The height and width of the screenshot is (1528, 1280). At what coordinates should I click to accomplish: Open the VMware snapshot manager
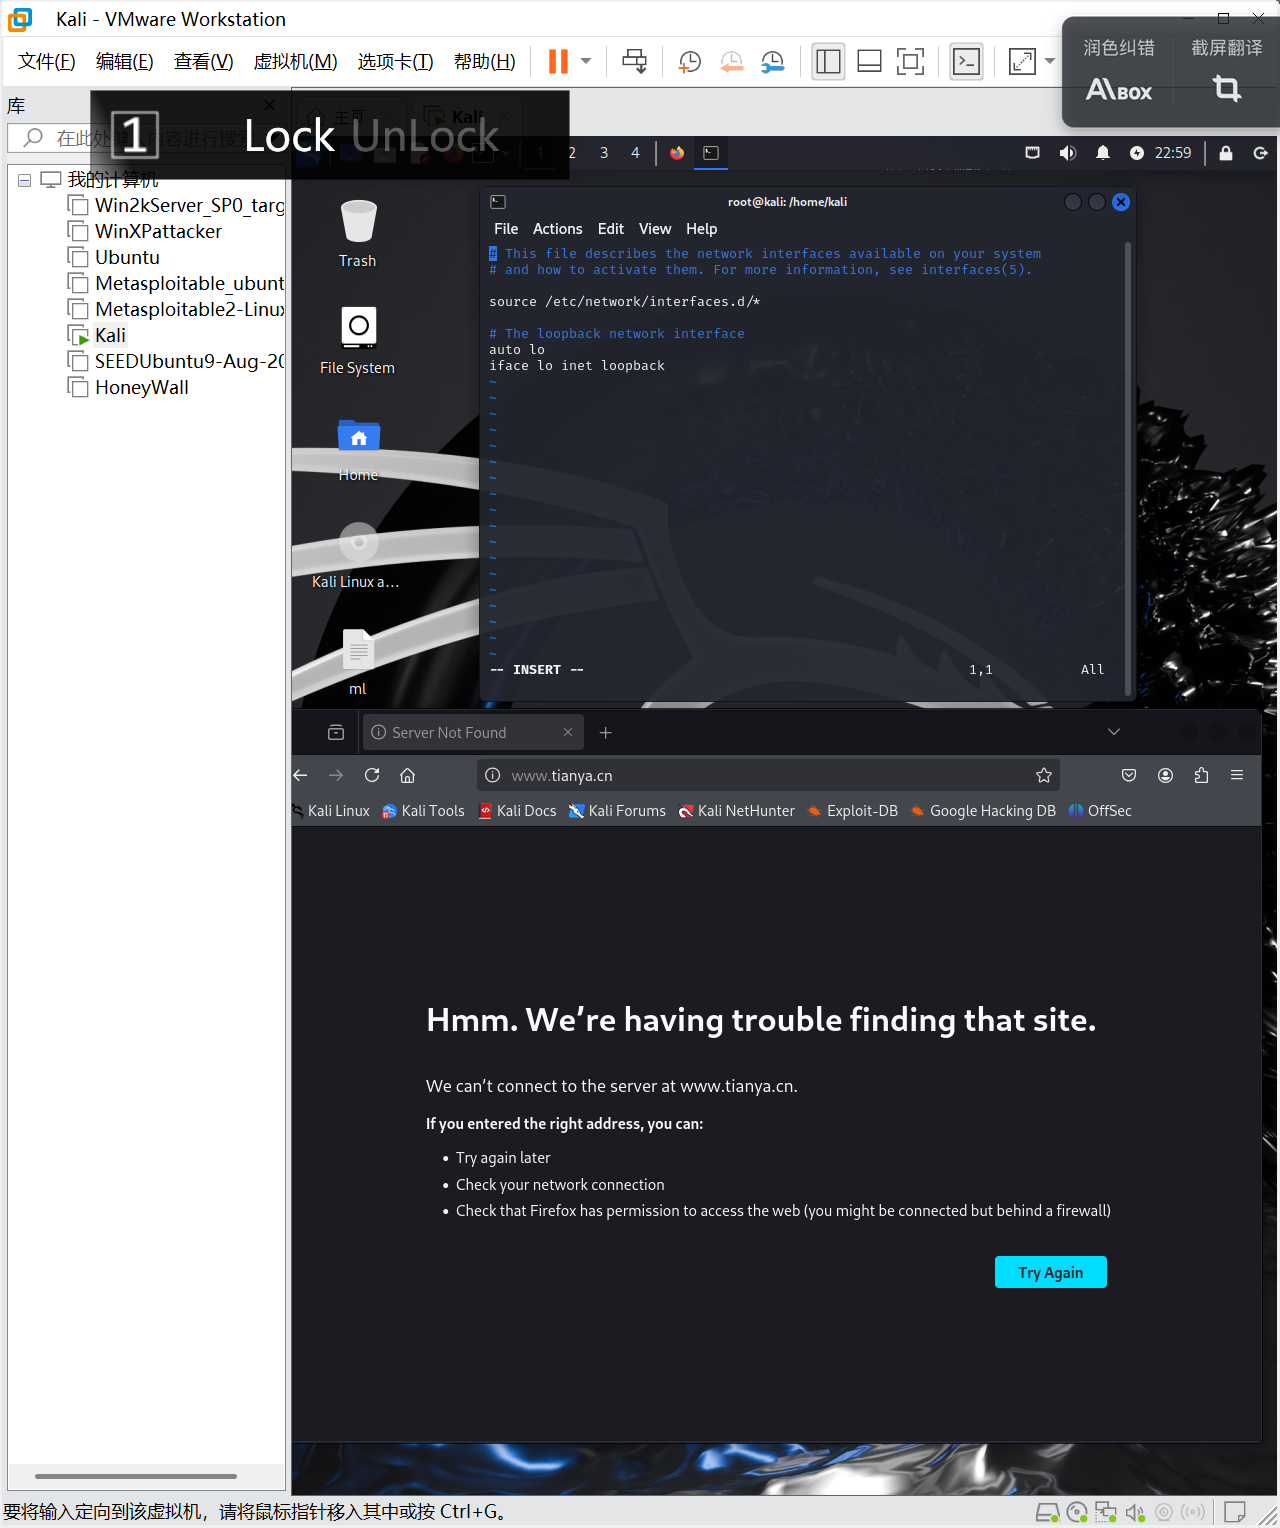click(x=772, y=62)
